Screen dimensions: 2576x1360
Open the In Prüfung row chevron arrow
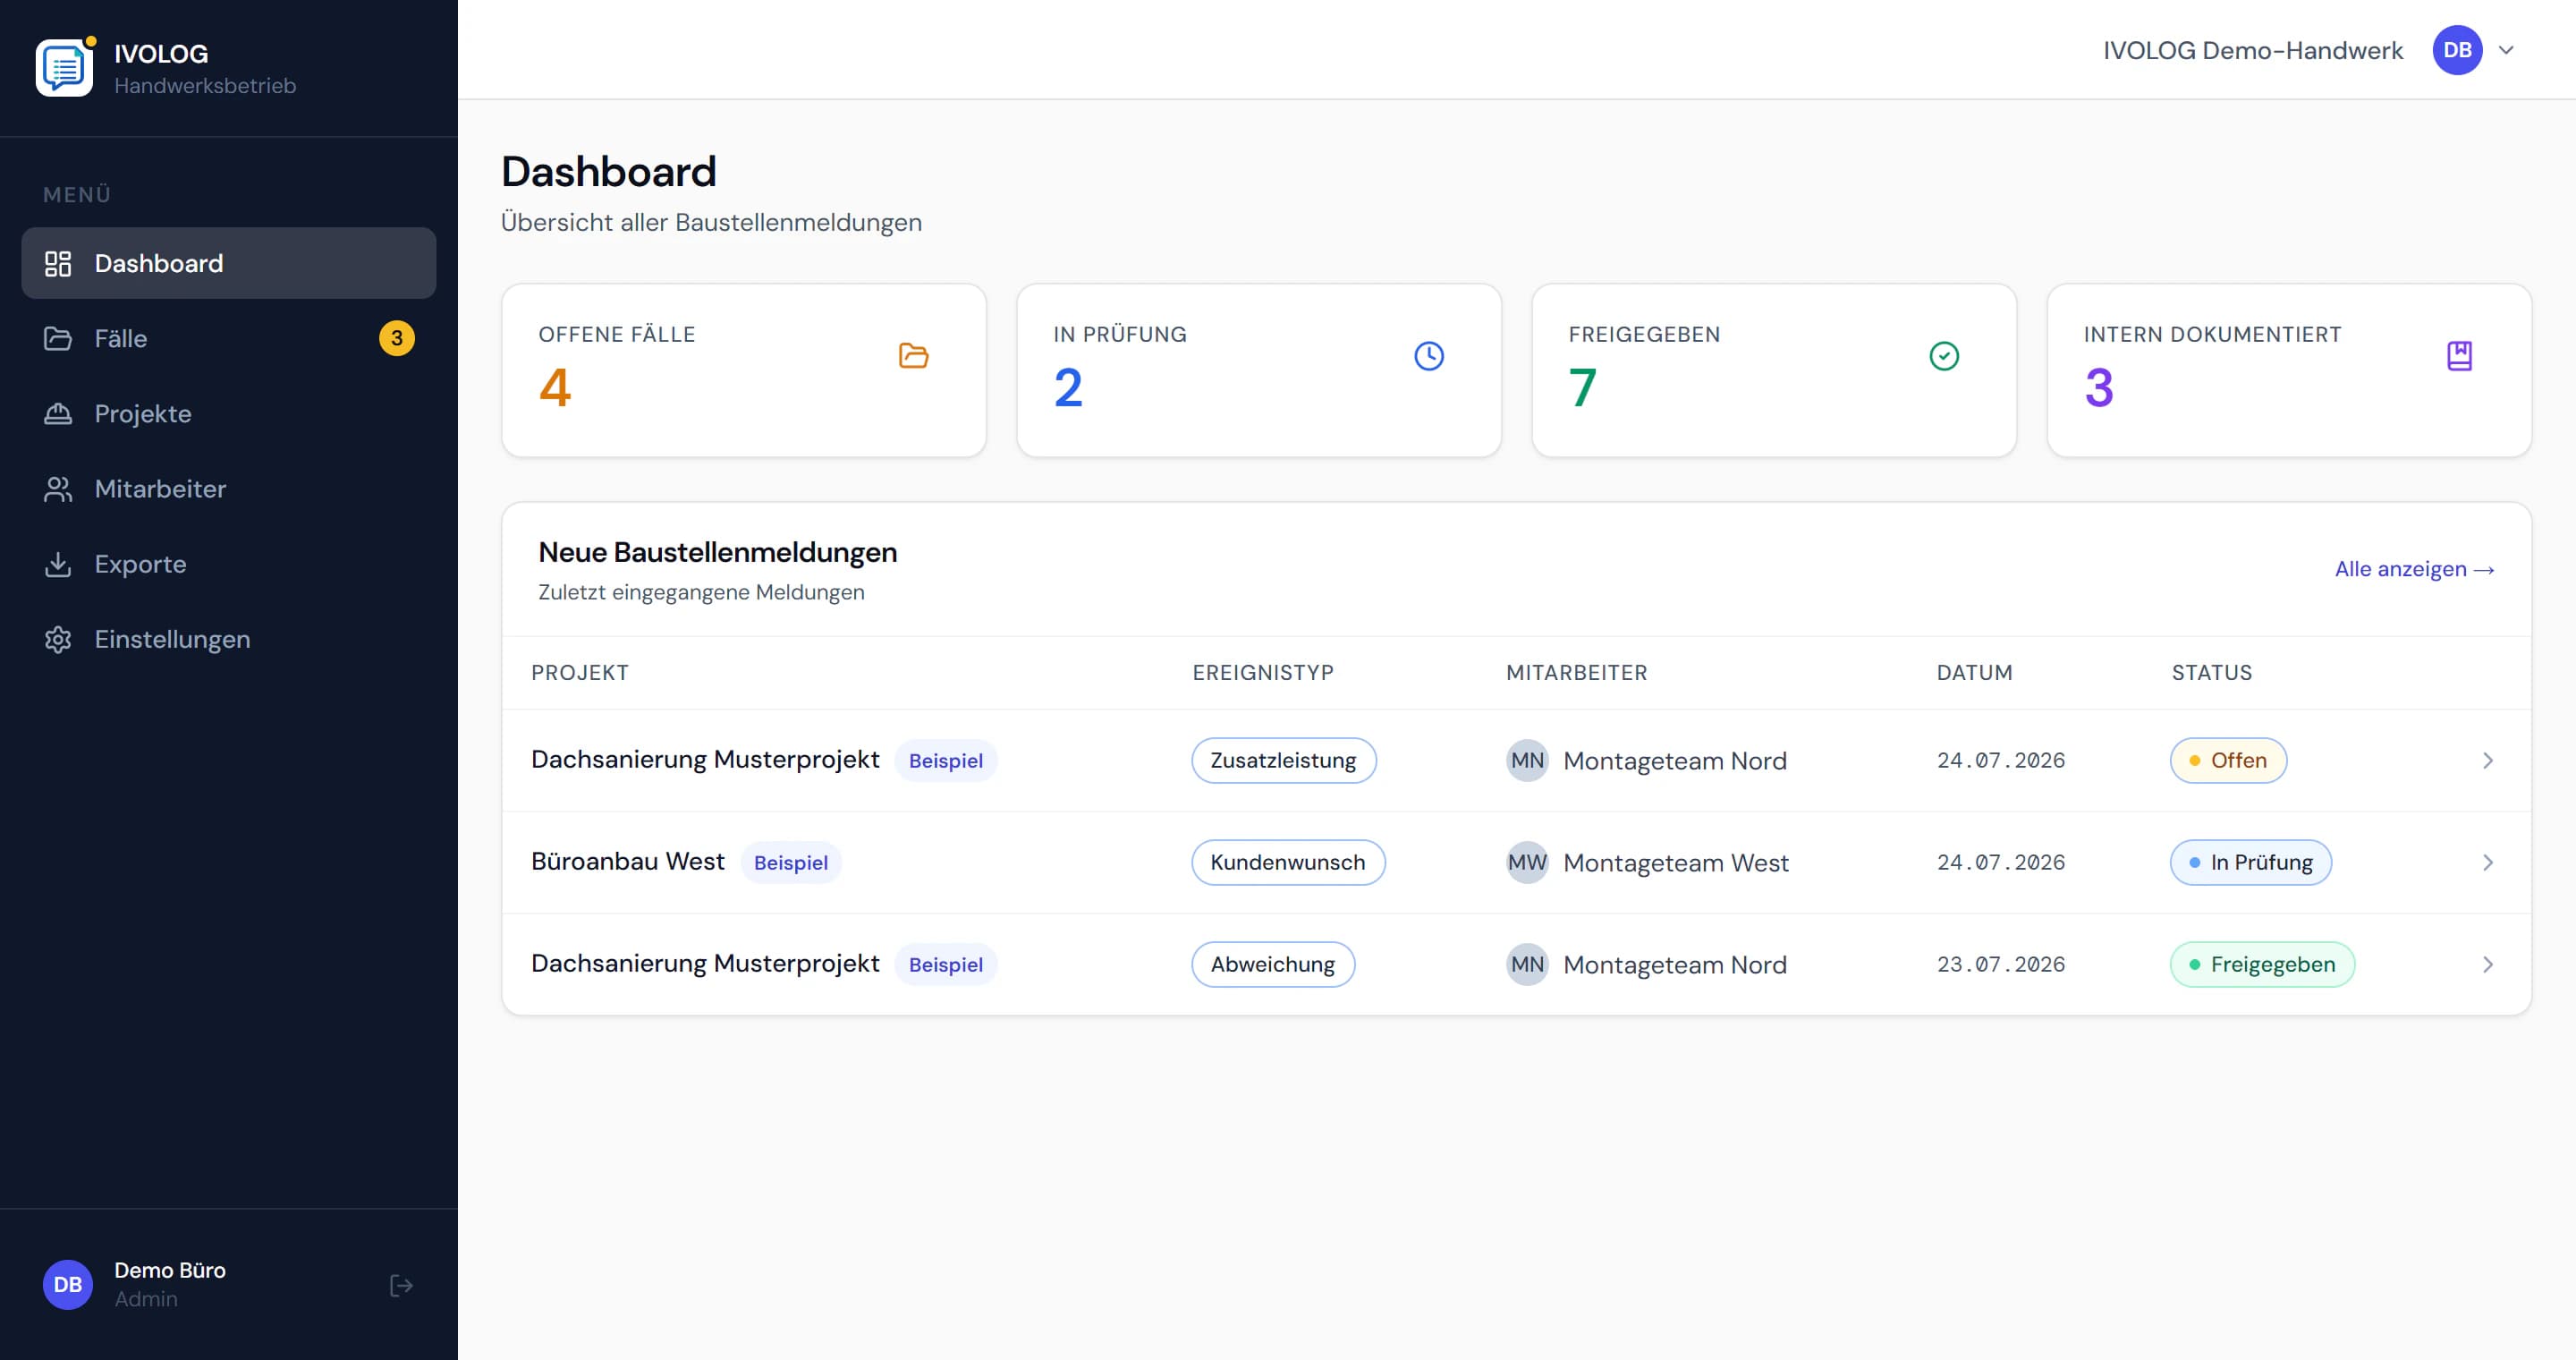point(2488,863)
